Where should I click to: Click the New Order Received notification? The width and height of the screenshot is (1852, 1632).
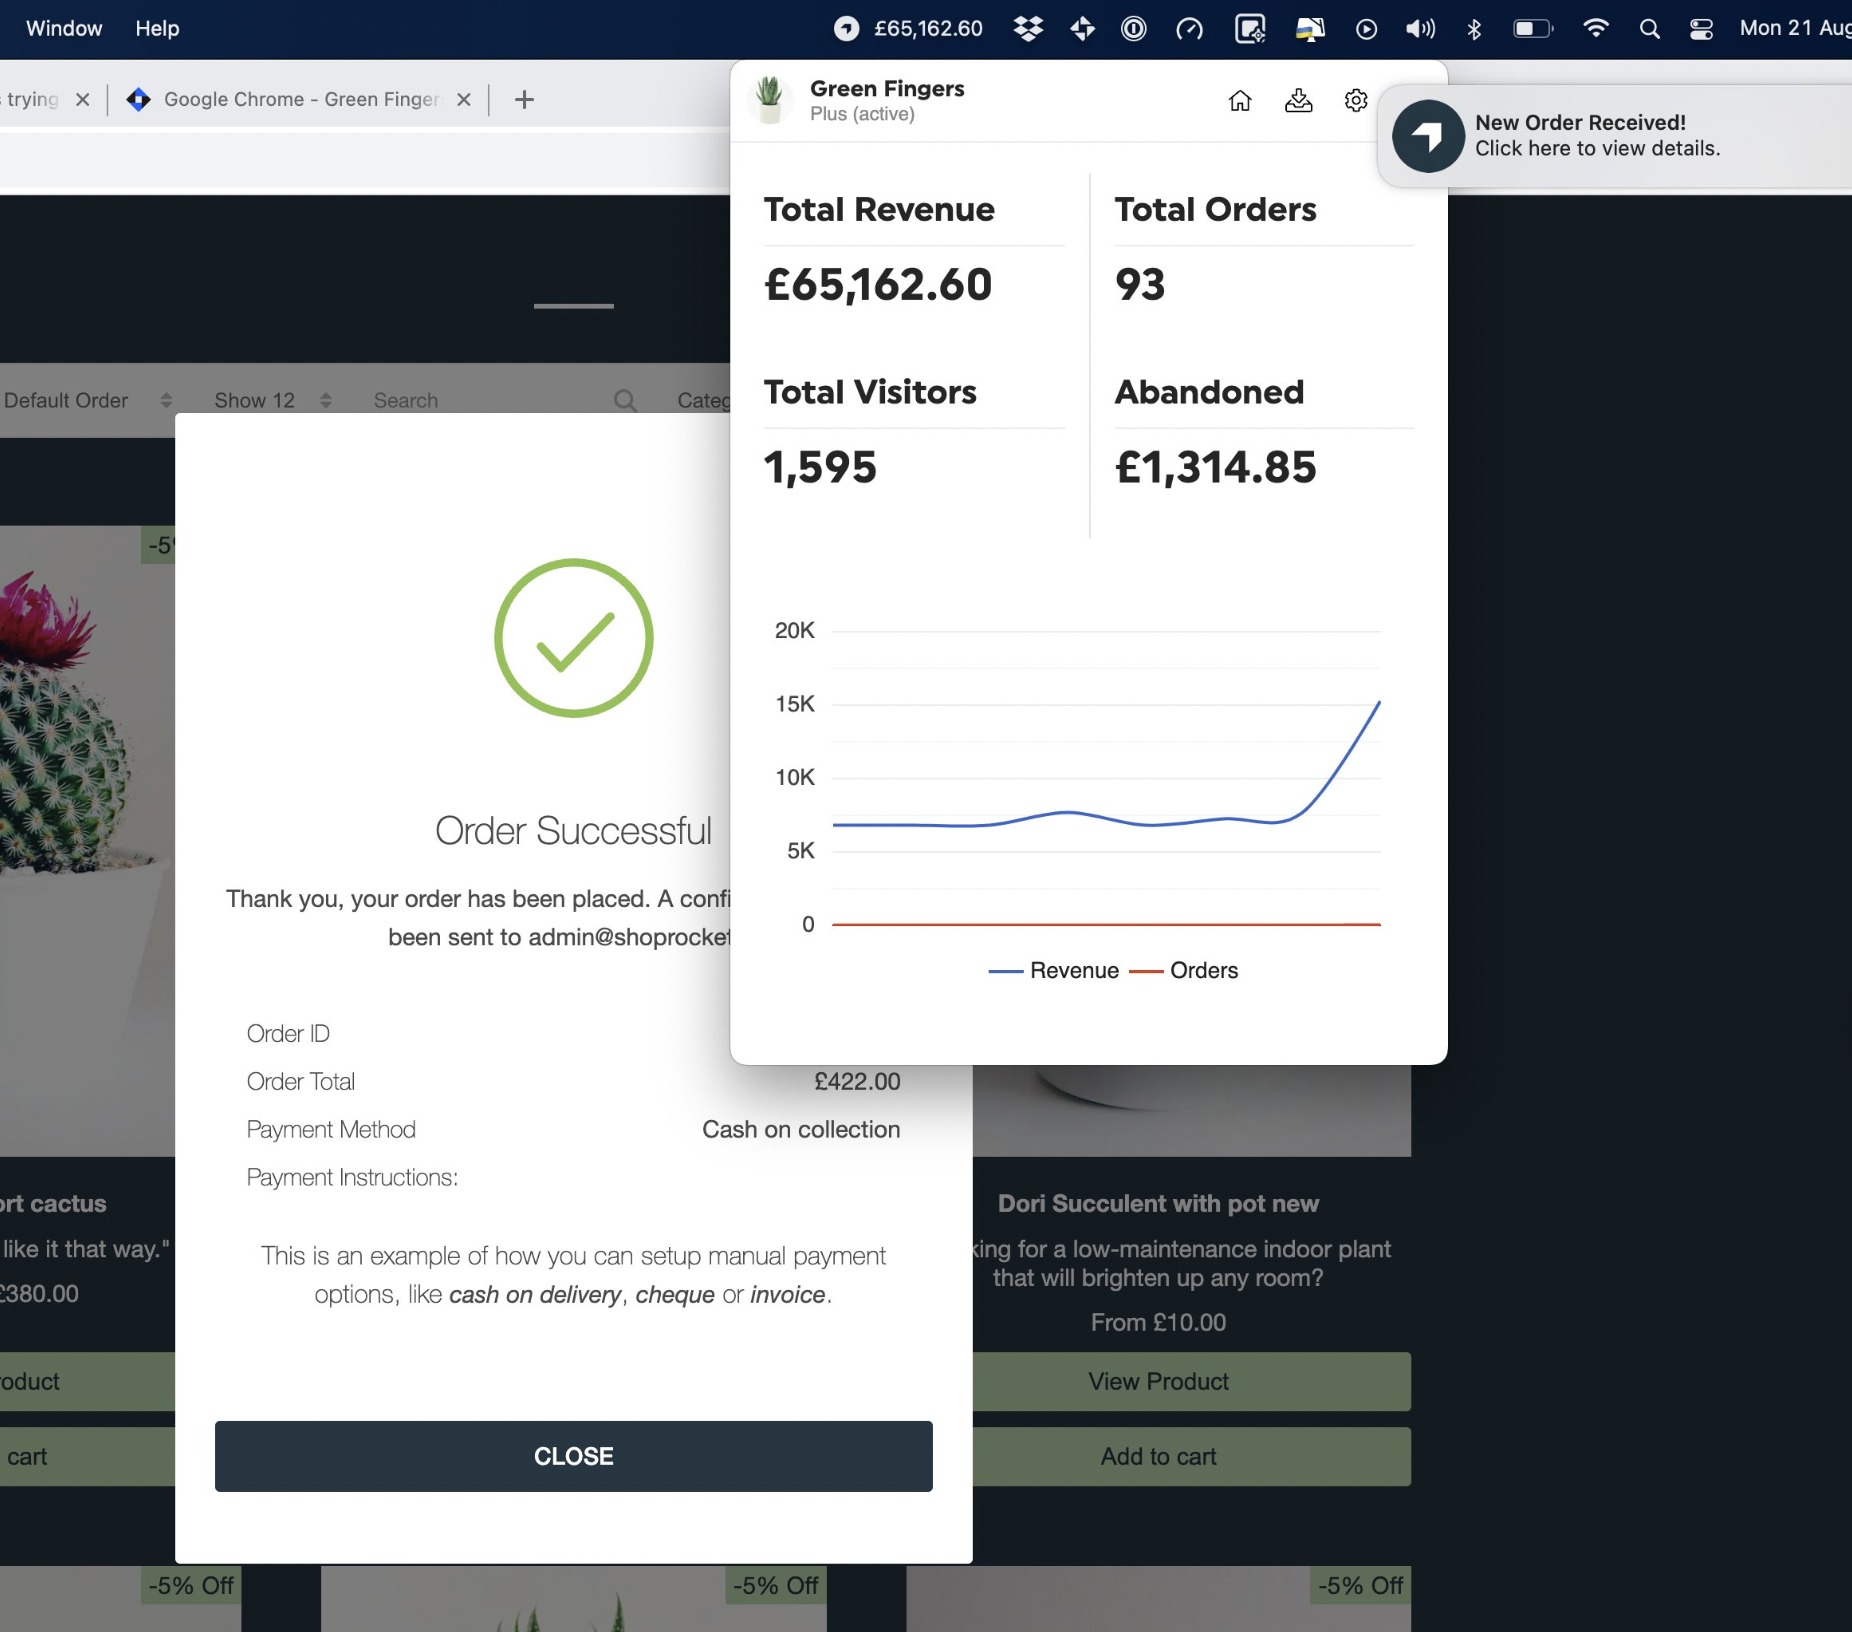(x=1596, y=135)
